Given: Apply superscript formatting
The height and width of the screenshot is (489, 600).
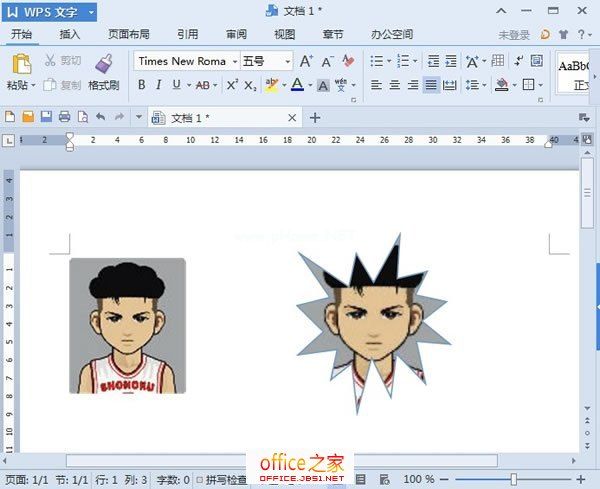Looking at the screenshot, I should [x=232, y=85].
